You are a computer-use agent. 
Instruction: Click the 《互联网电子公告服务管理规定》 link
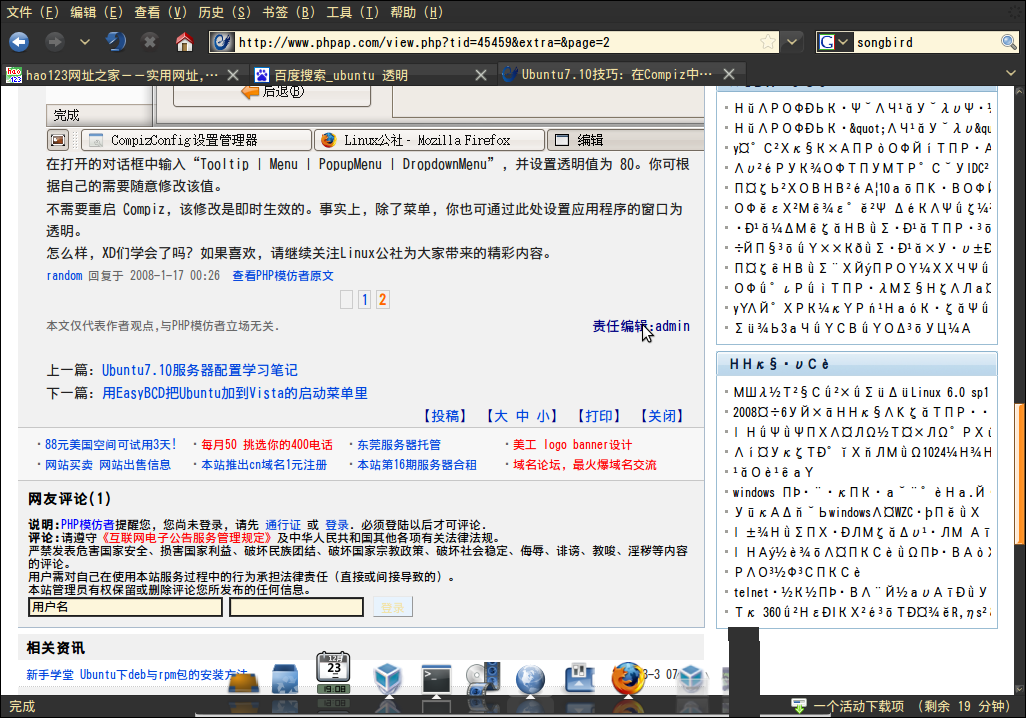point(185,538)
